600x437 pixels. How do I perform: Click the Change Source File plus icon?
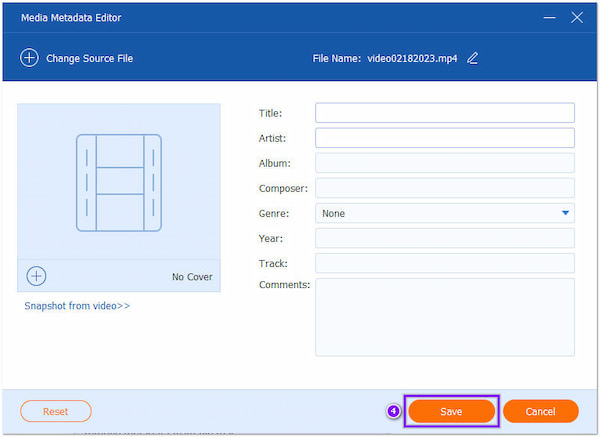[x=29, y=58]
